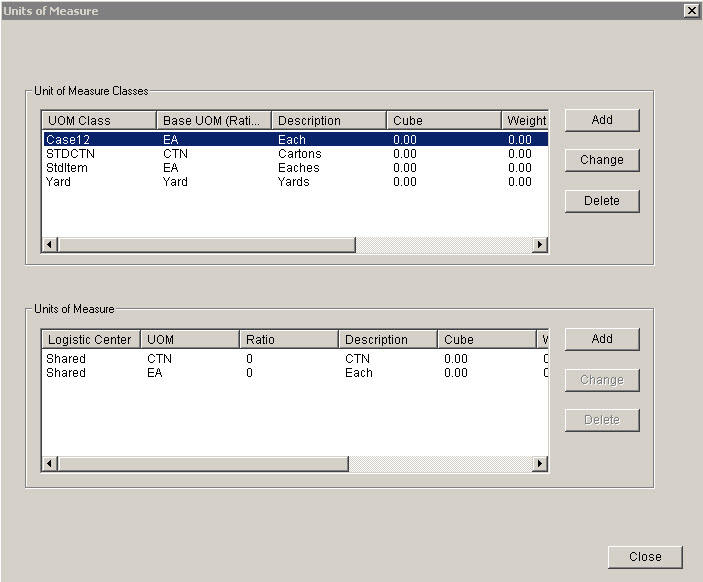Click the CTN UOM cell in lower table

point(160,359)
